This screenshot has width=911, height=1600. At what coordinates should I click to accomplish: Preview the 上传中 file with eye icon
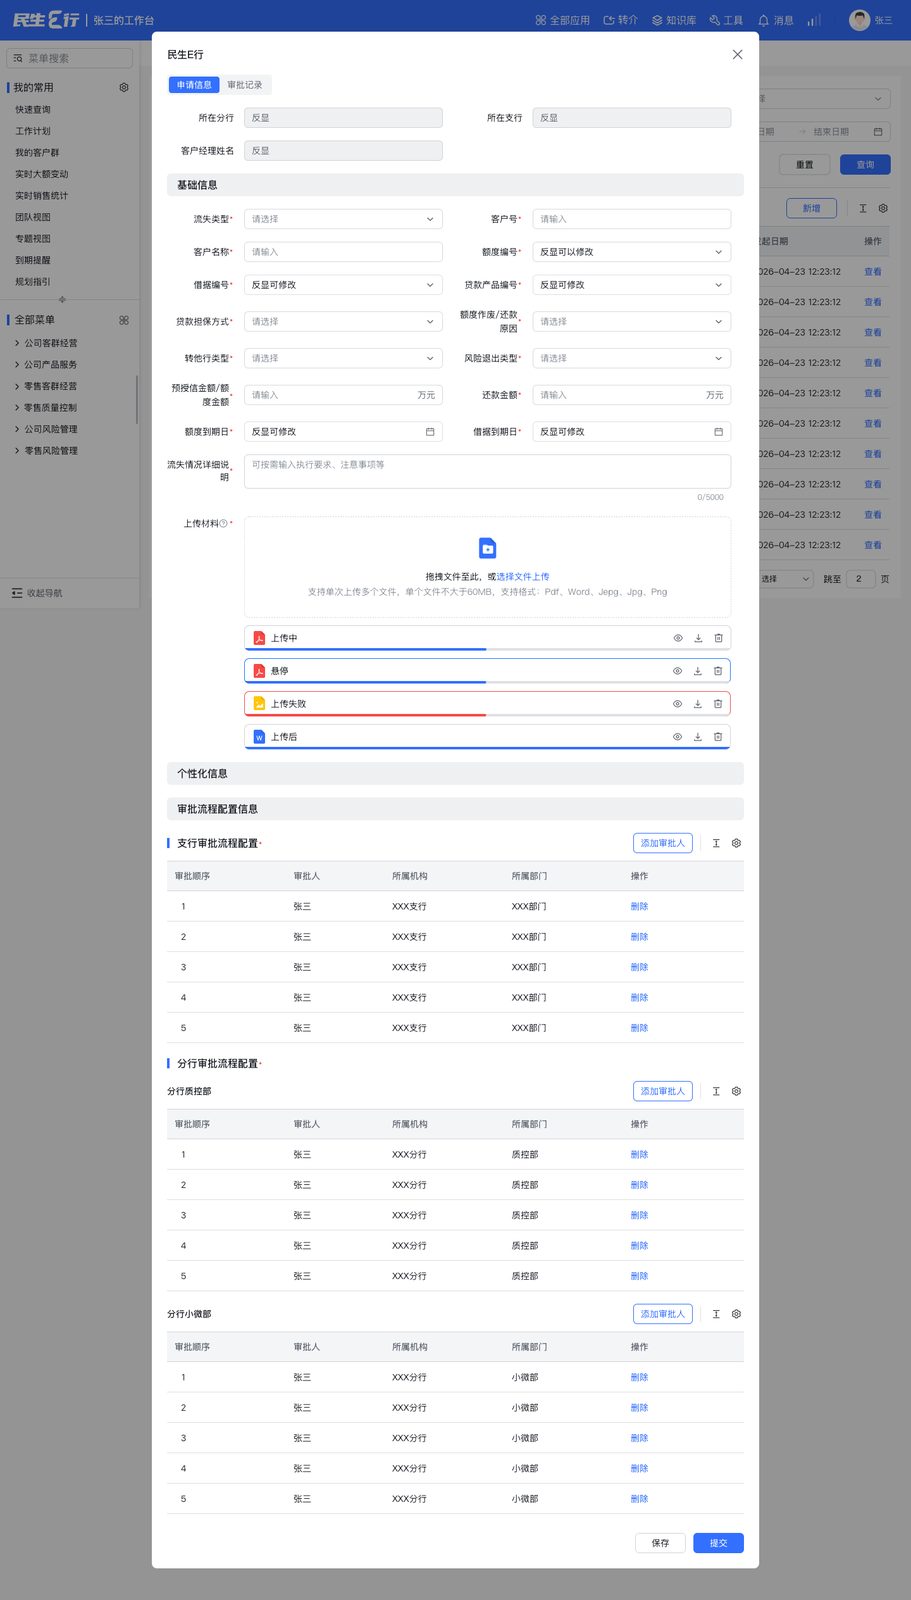(678, 638)
